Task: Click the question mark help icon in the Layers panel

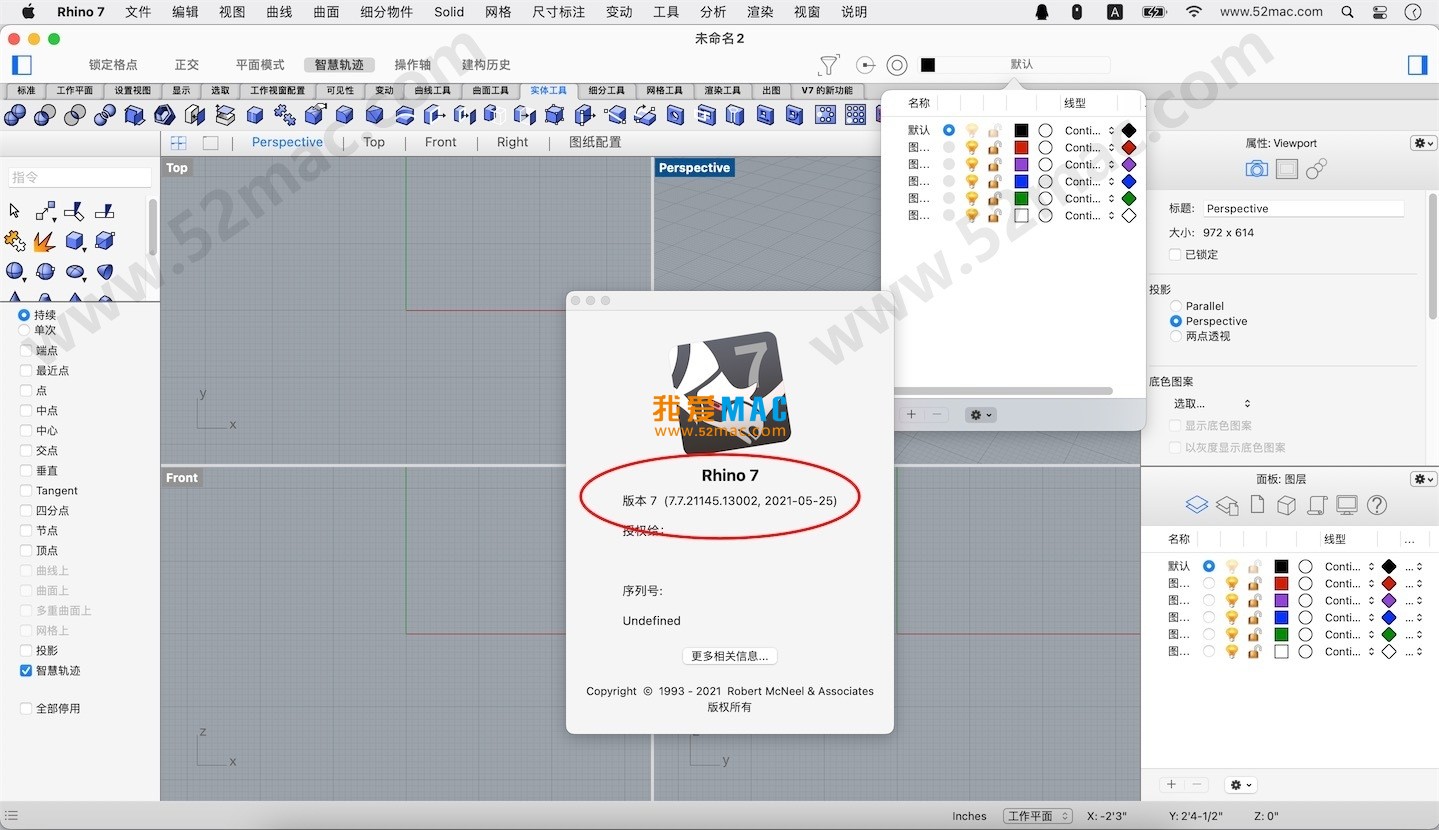Action: pyautogui.click(x=1377, y=505)
